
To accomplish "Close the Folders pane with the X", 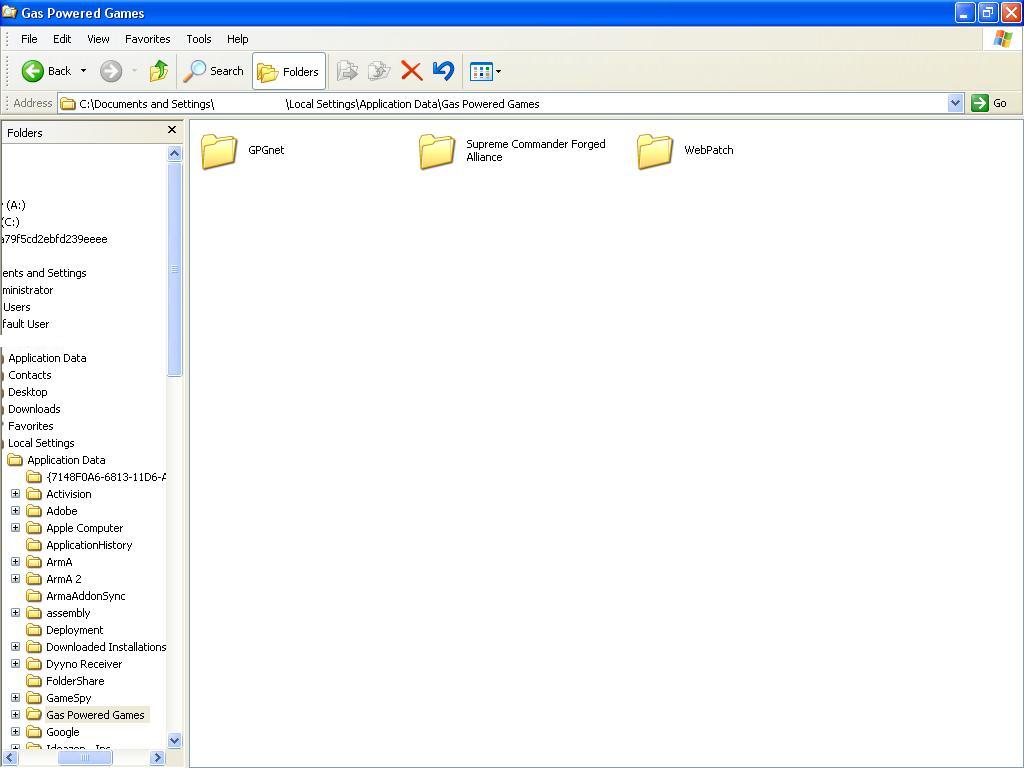I will click(172, 129).
